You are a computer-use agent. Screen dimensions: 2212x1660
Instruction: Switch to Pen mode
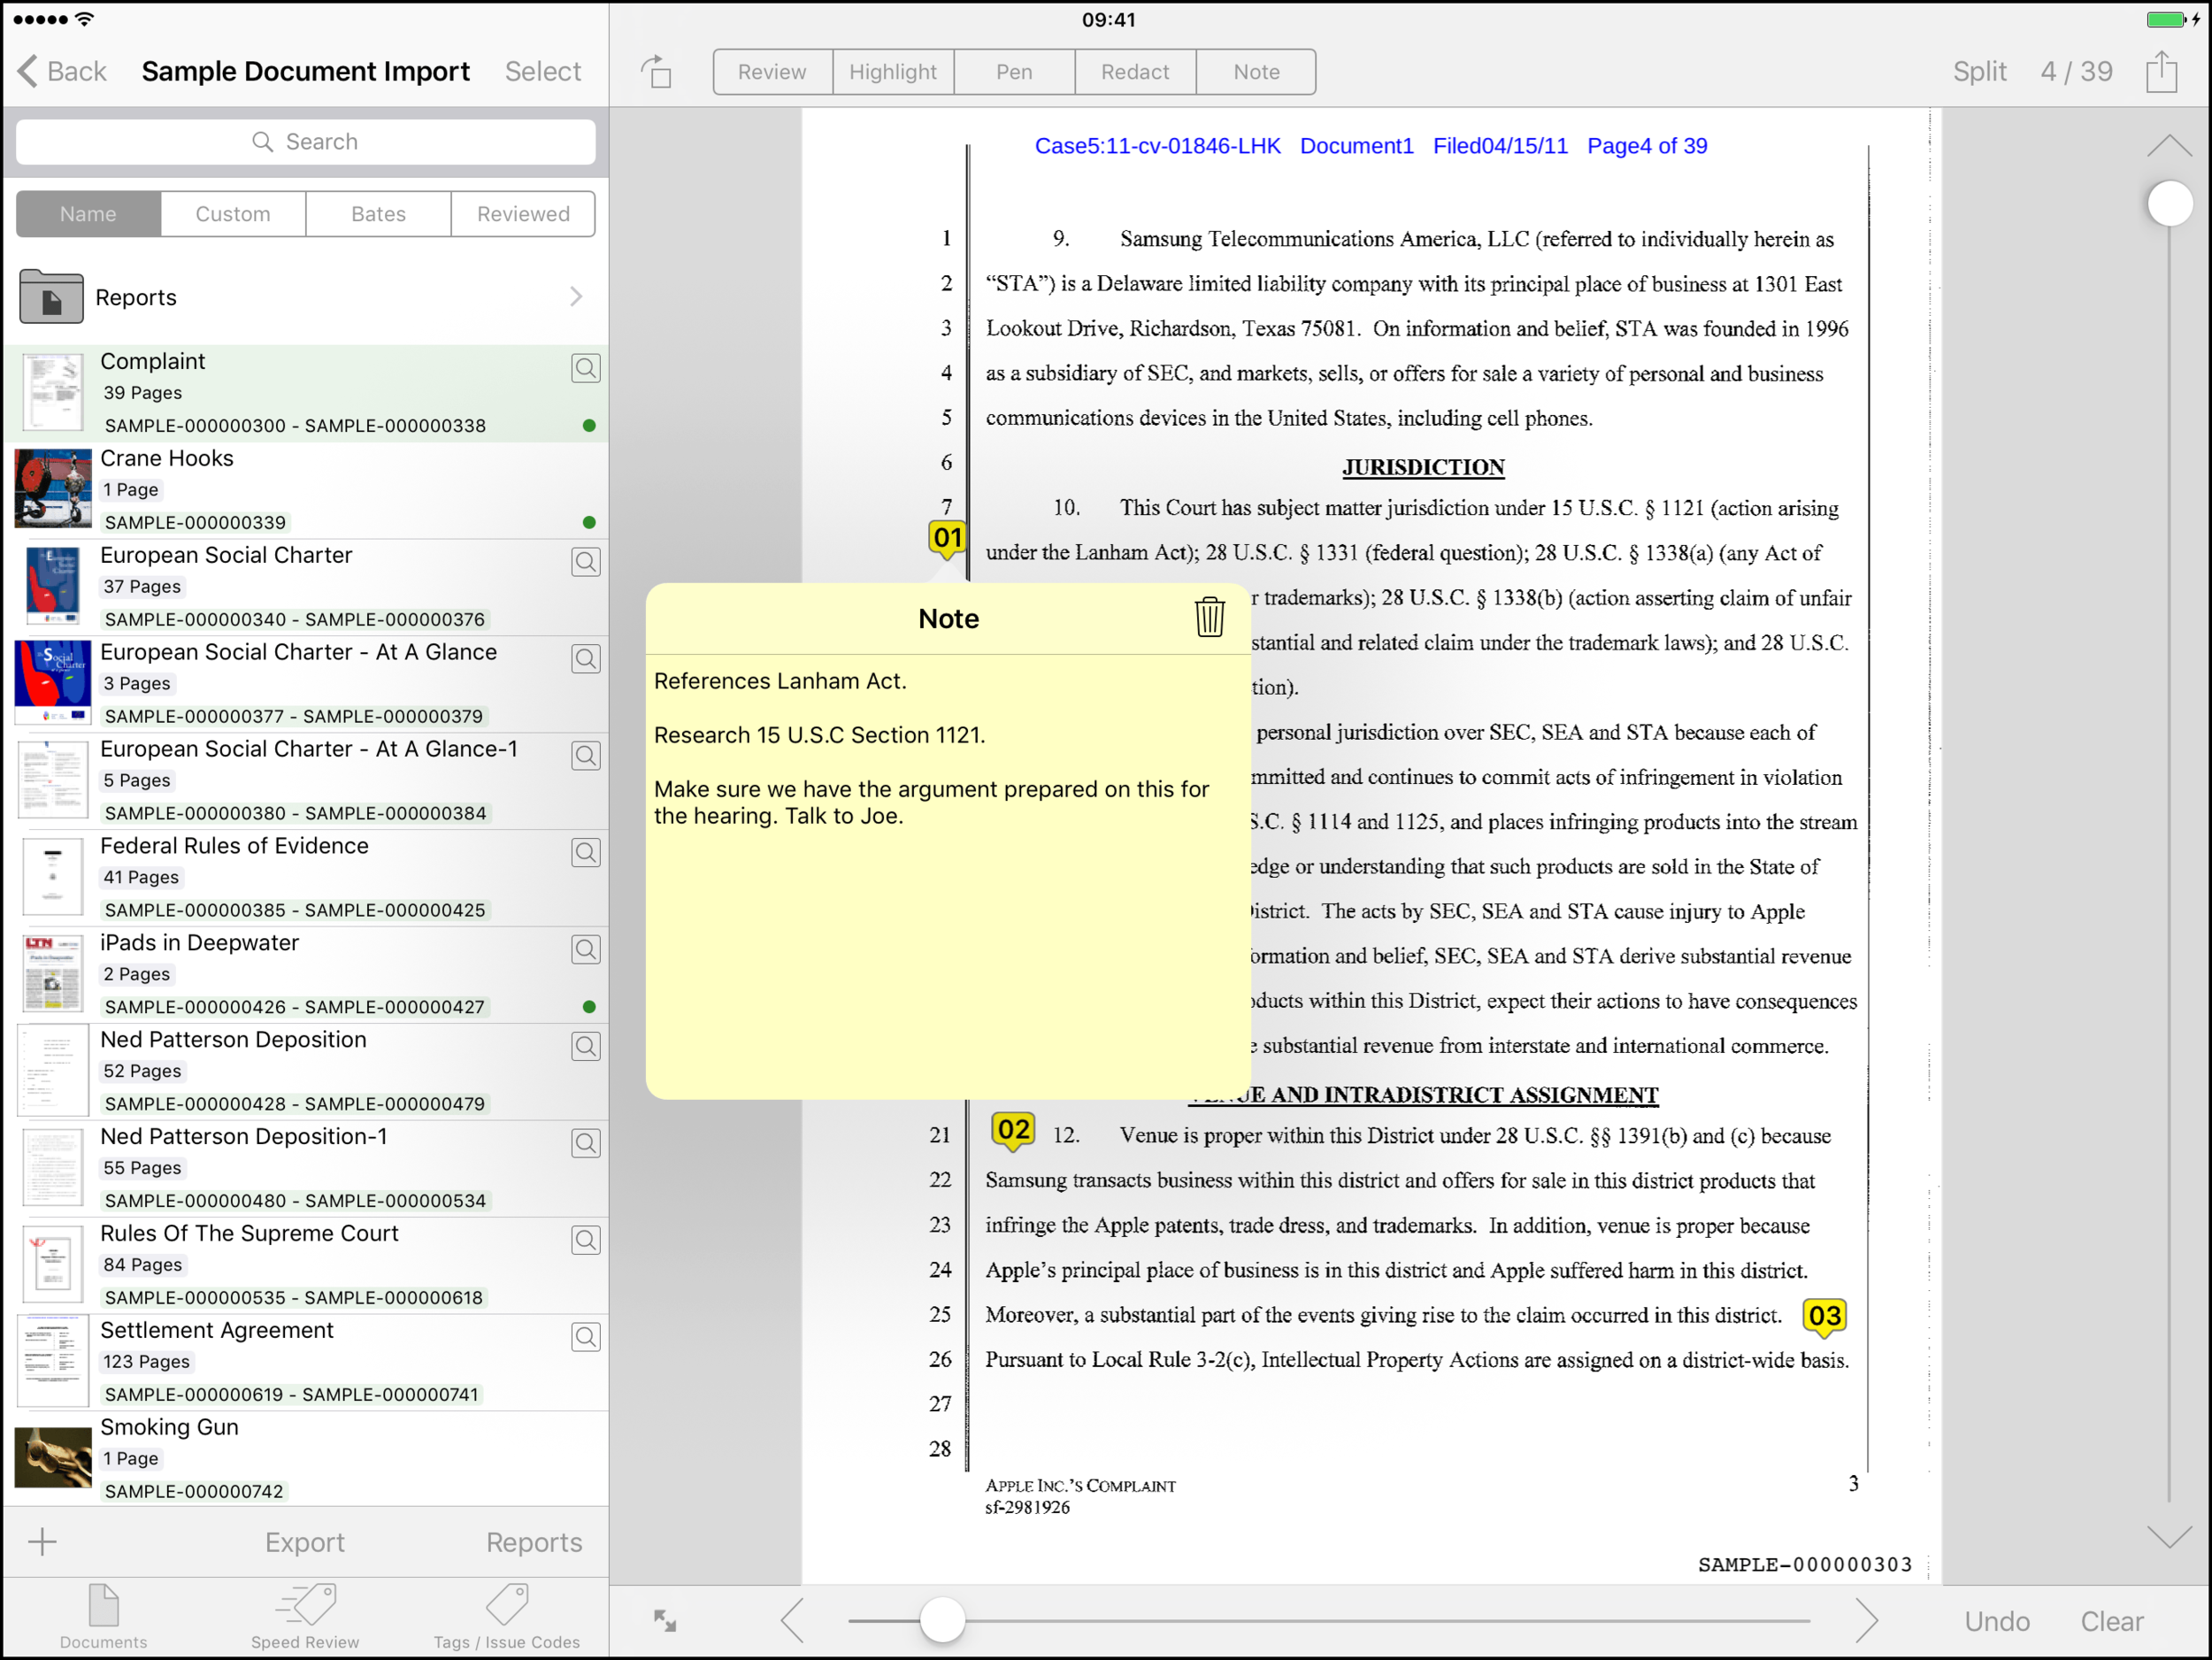1014,72
